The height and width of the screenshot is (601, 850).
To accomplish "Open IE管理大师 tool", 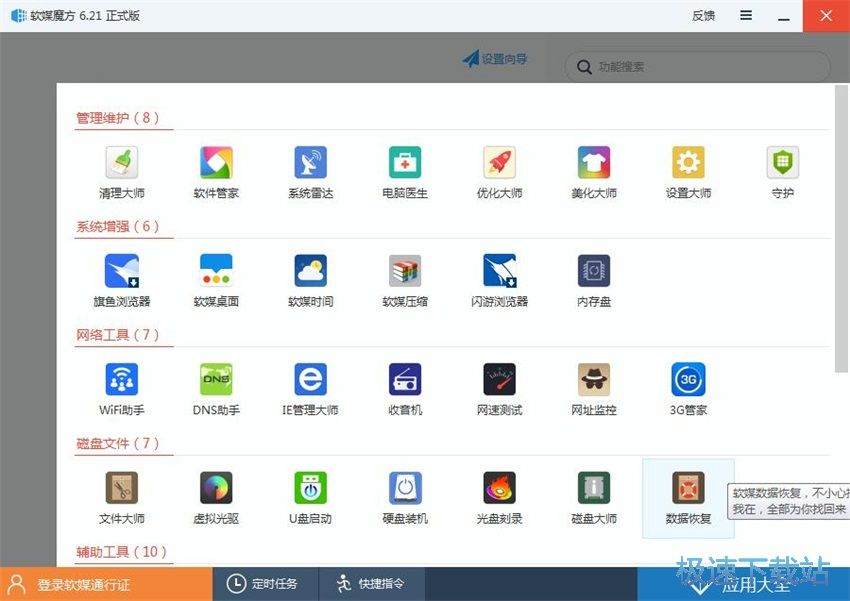I will 311,389.
